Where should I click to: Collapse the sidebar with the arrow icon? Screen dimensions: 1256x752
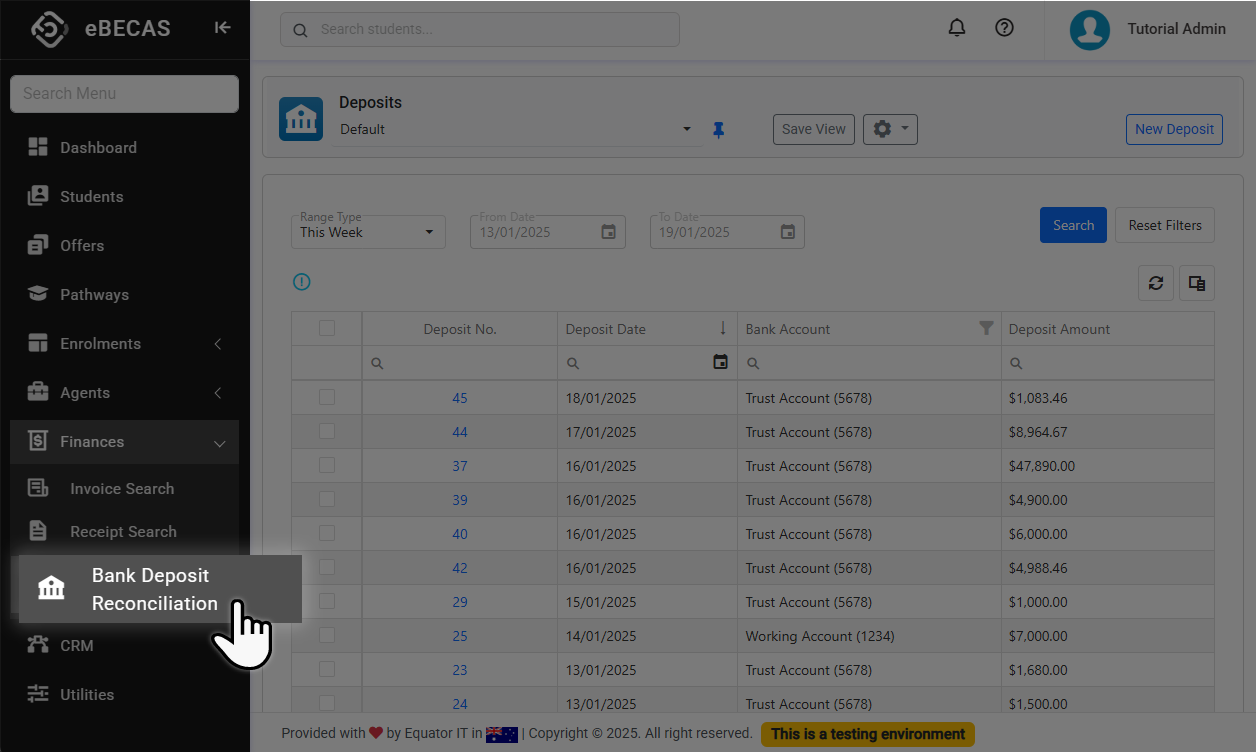pos(222,28)
